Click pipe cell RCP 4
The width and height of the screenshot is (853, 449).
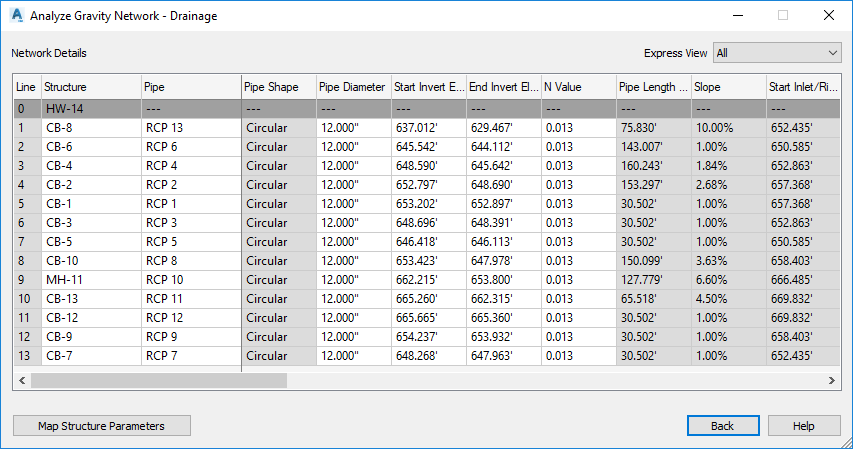click(x=191, y=166)
